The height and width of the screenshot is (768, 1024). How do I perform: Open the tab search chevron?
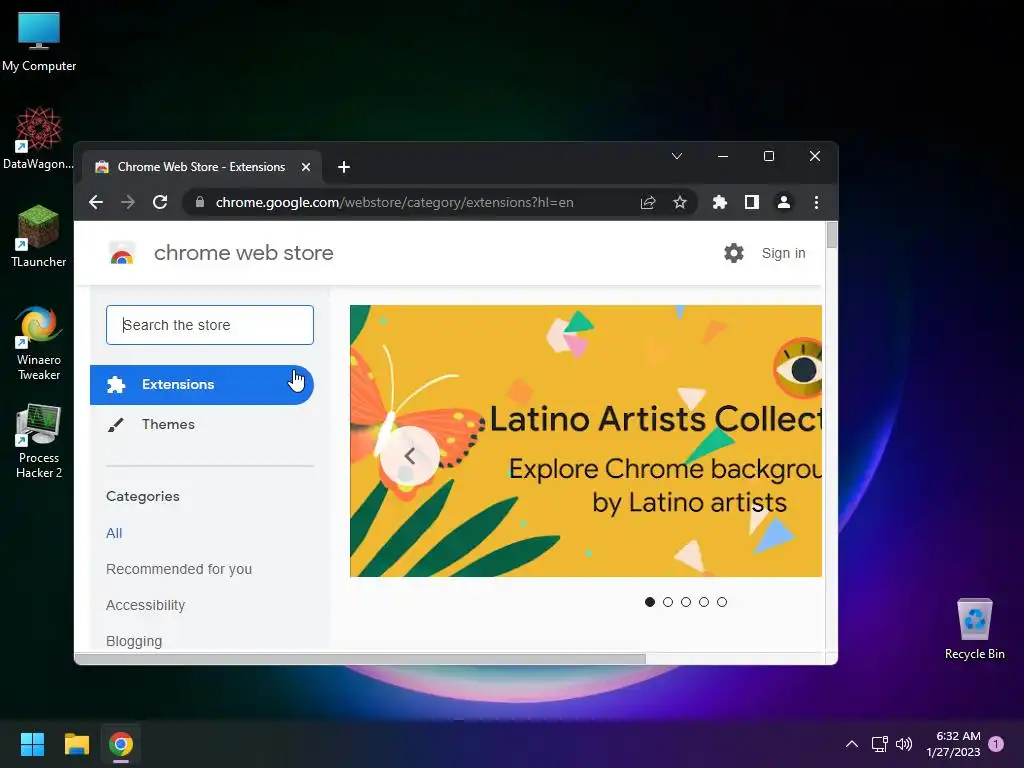pos(677,156)
